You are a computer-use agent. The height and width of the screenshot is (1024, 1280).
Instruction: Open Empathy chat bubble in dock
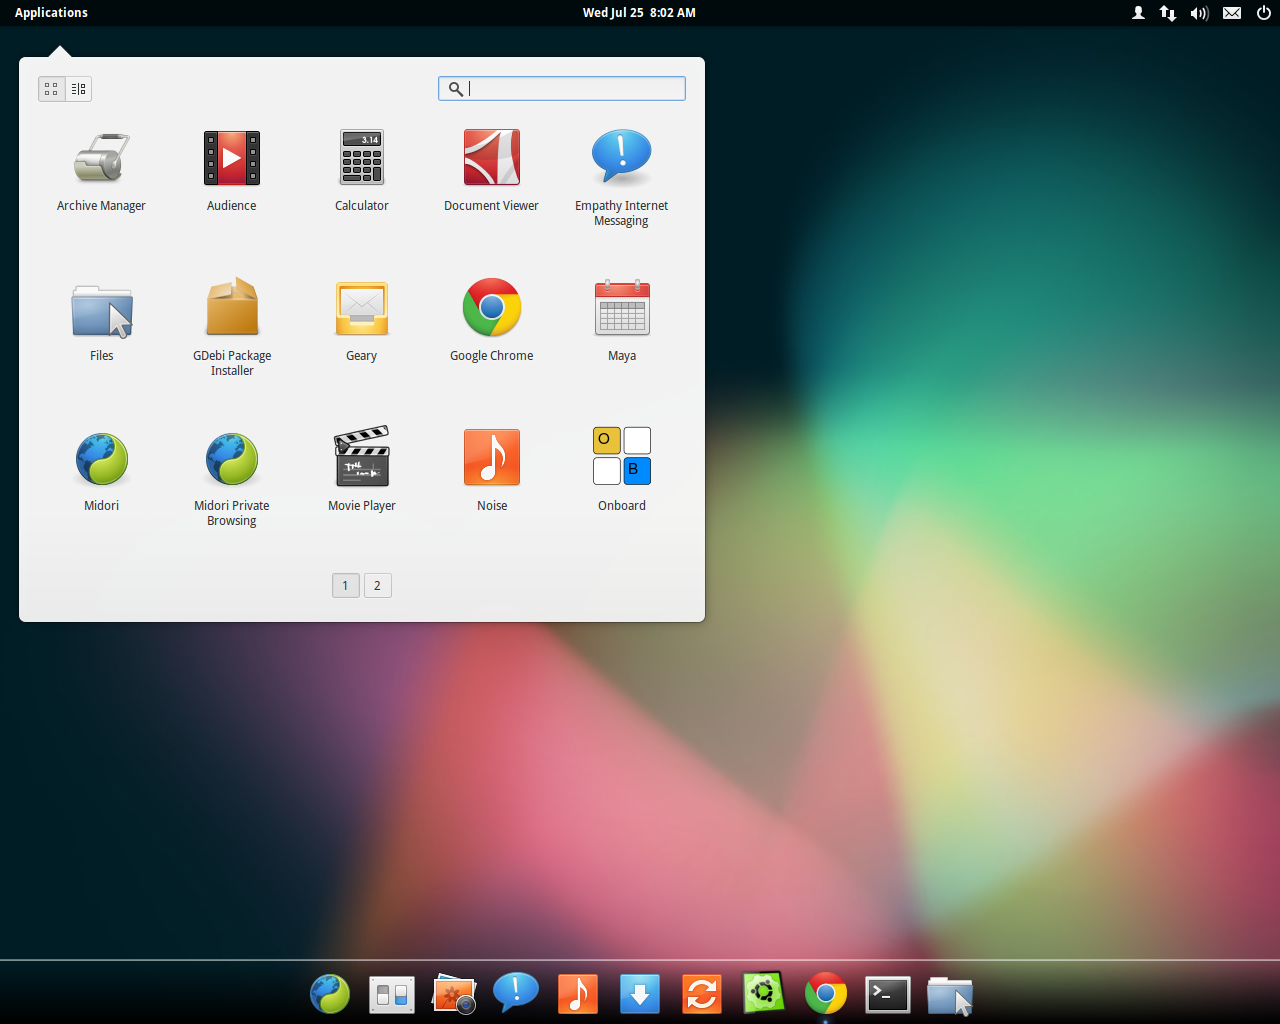point(516,993)
